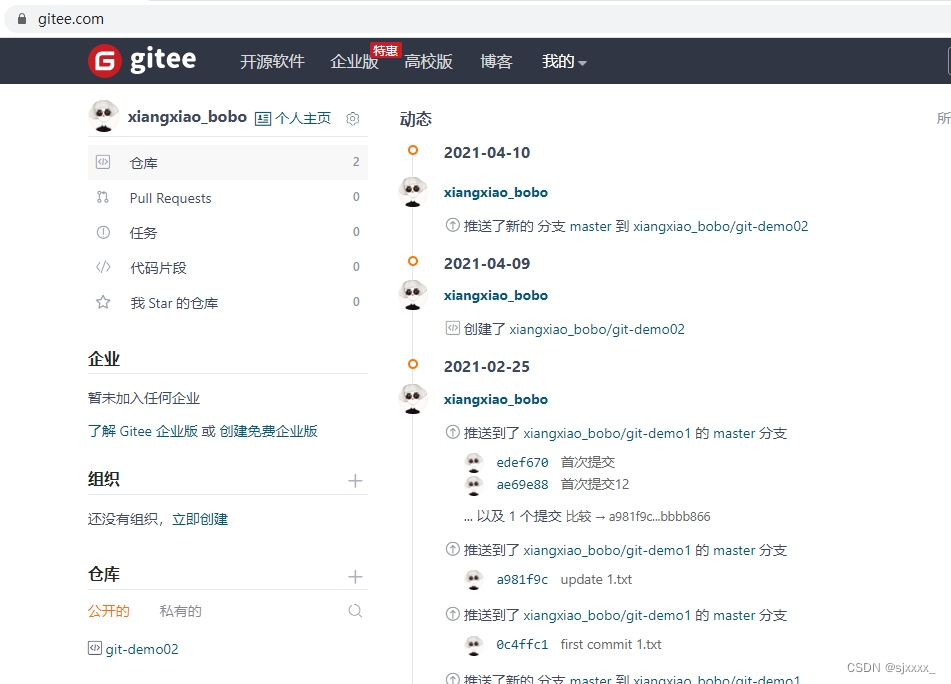Open the 个人主页 link
Viewport: 951px width, 684px height.
[303, 118]
